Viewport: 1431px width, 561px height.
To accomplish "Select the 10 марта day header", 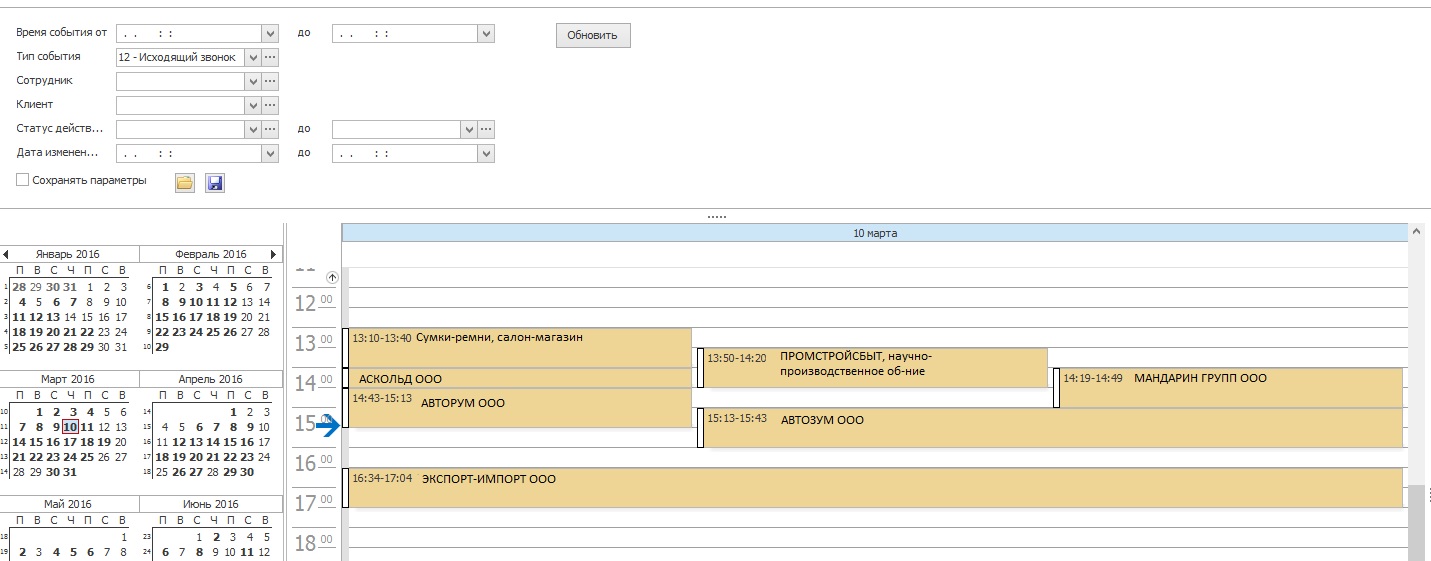I will pos(874,233).
